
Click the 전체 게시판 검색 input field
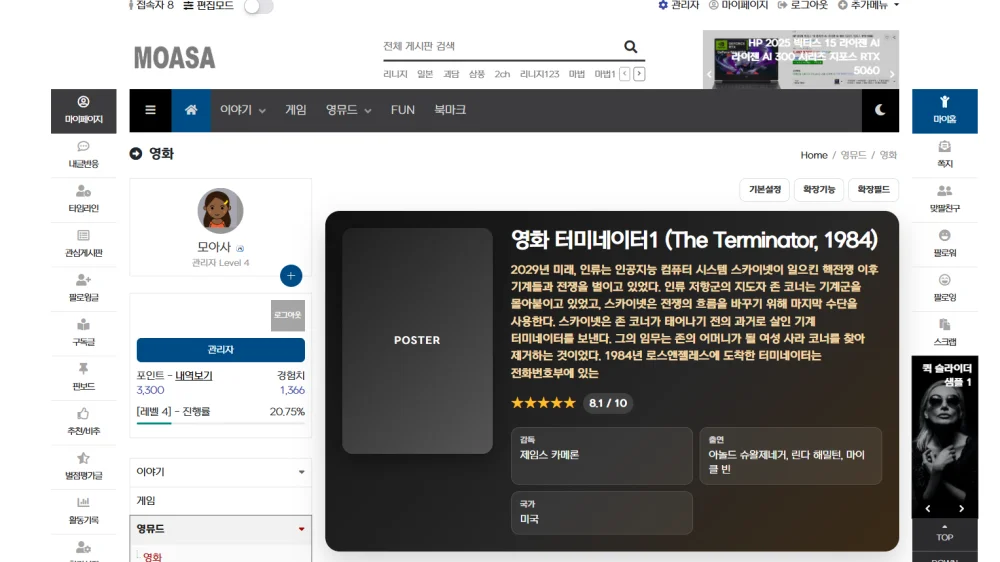[501, 47]
